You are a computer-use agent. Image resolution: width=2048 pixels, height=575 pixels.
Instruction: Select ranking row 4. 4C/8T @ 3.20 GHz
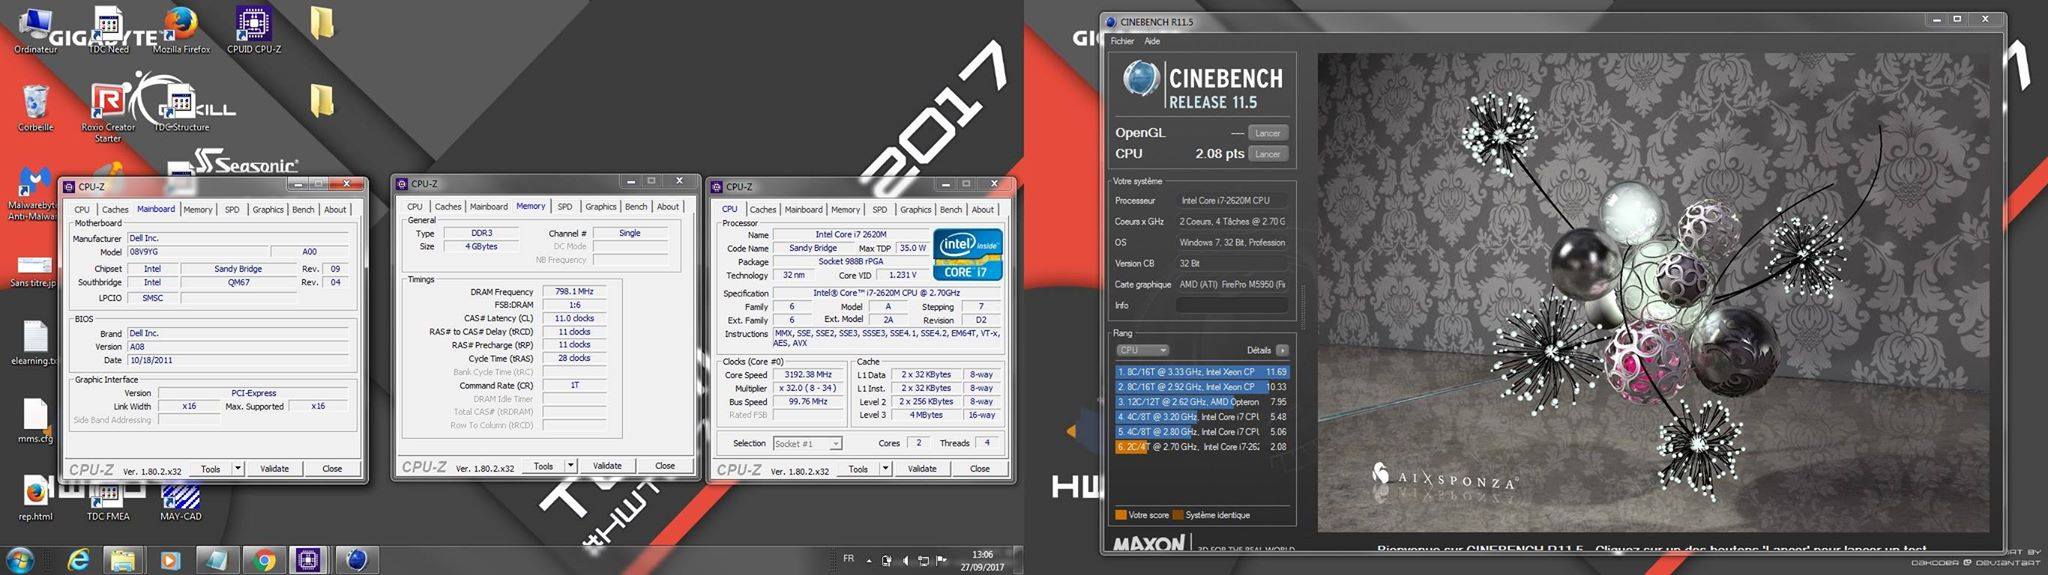[1202, 417]
